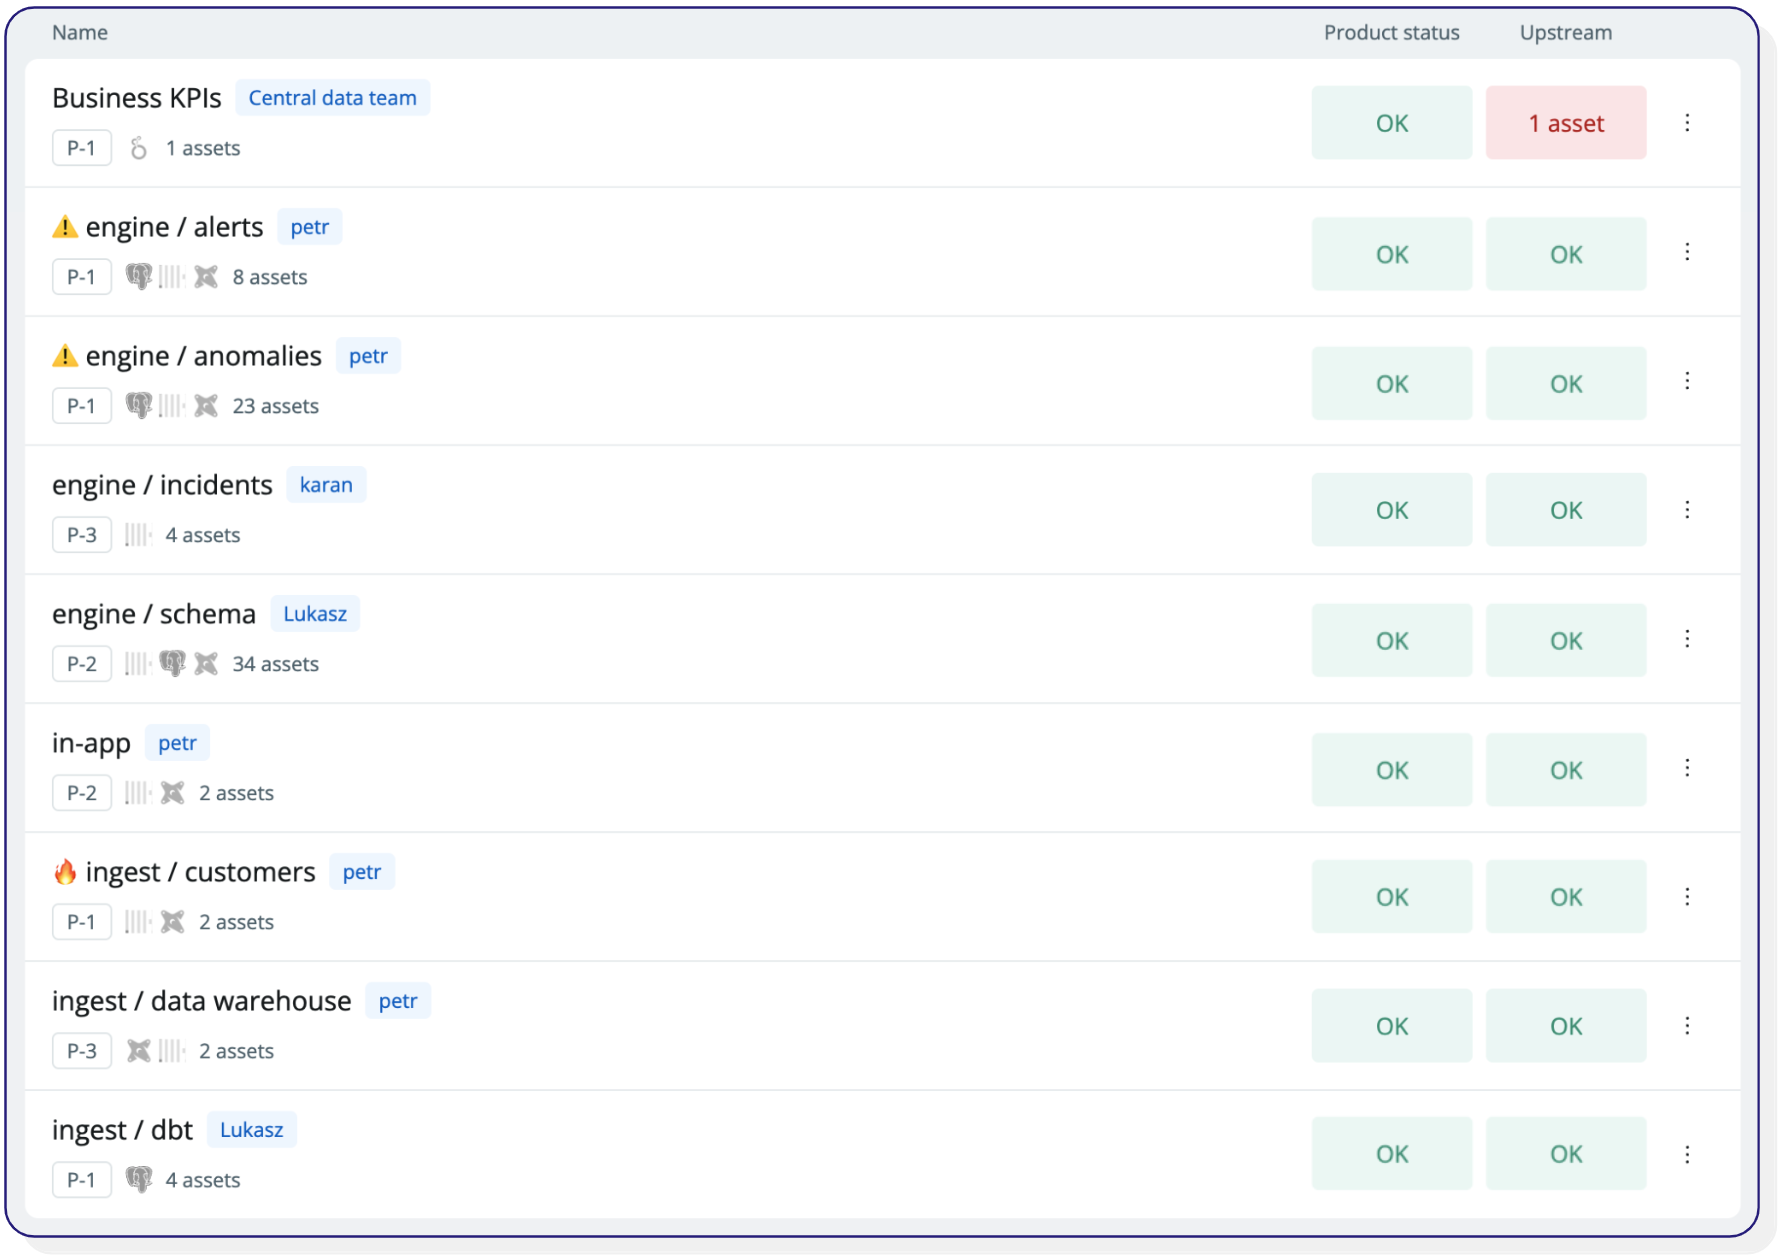Open the options menu for engine / incidents
Image resolution: width=1786 pixels, height=1260 pixels.
pos(1687,510)
